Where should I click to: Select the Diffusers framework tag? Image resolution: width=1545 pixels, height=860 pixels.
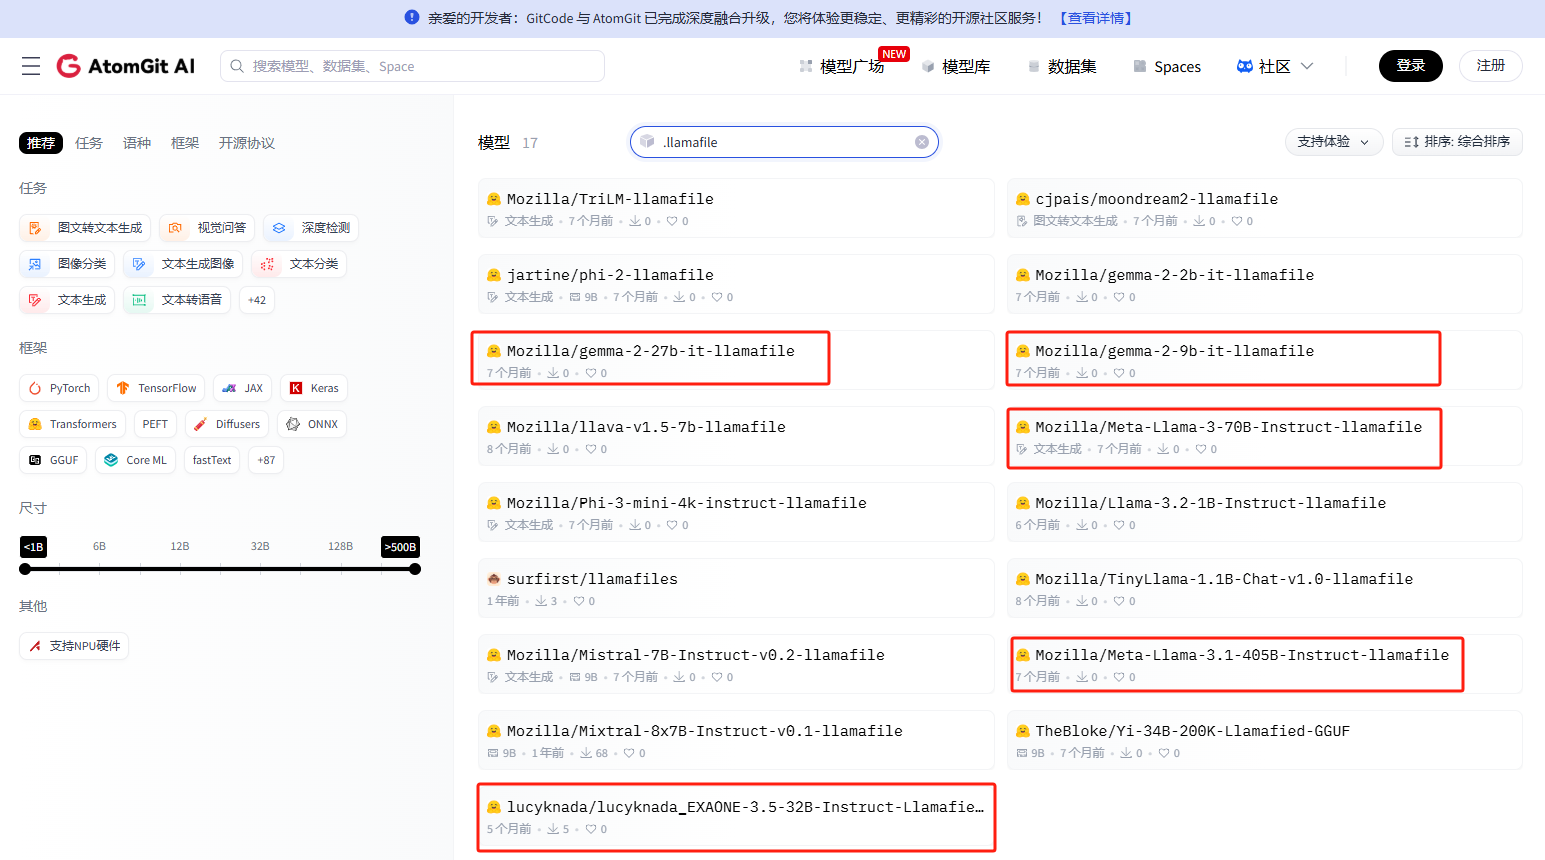(227, 424)
